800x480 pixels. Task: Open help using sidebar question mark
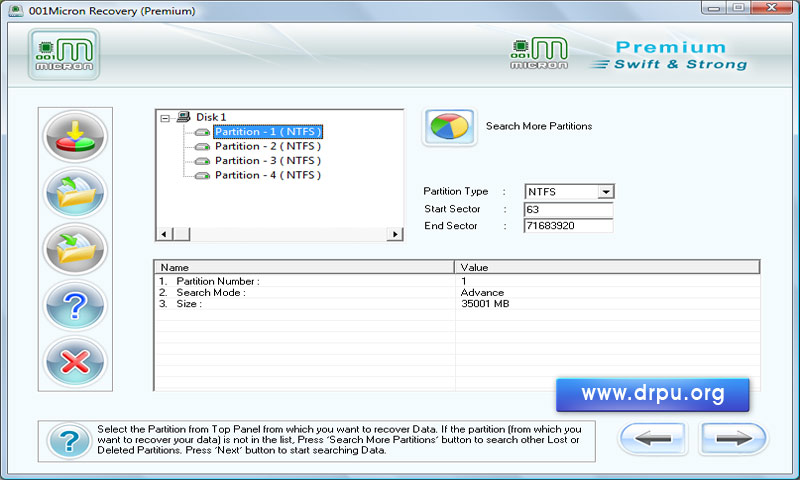click(75, 306)
